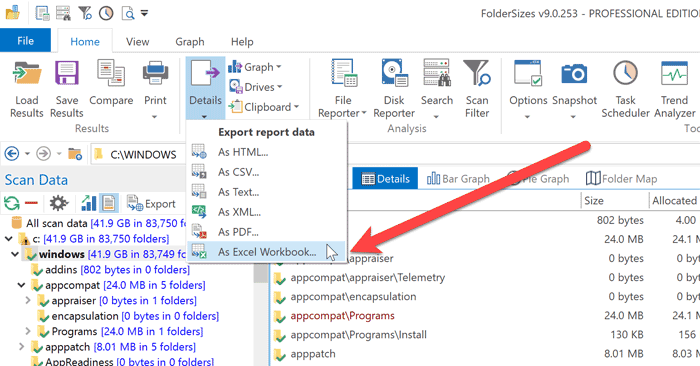Collapse the appcompat tree folder
Image resolution: width=700 pixels, height=366 pixels.
21,285
